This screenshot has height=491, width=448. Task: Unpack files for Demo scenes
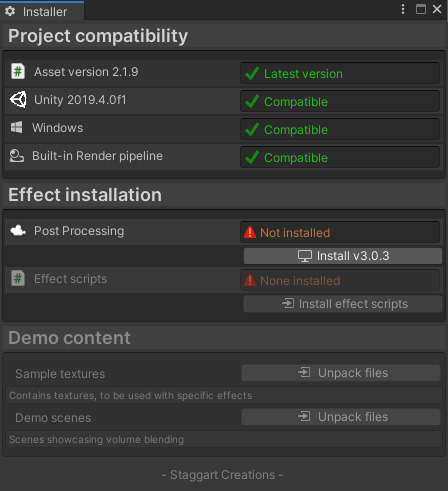point(341,417)
